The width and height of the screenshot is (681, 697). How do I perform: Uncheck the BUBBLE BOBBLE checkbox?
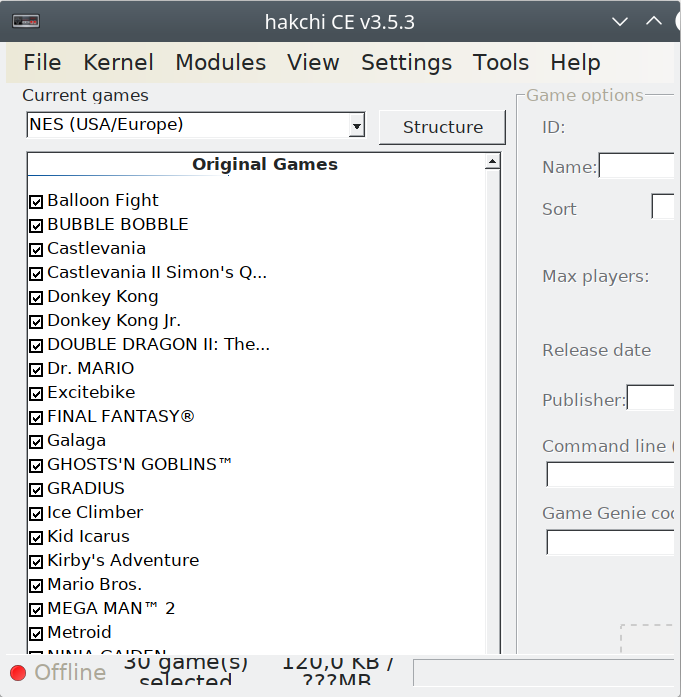pos(36,225)
